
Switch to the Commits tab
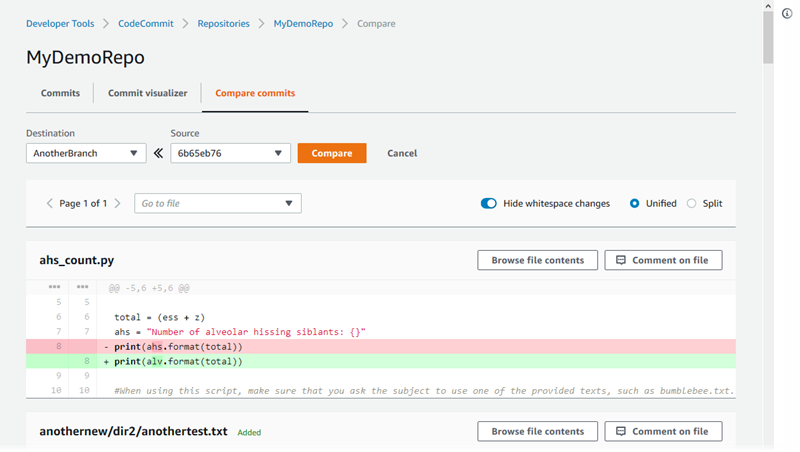(60, 93)
